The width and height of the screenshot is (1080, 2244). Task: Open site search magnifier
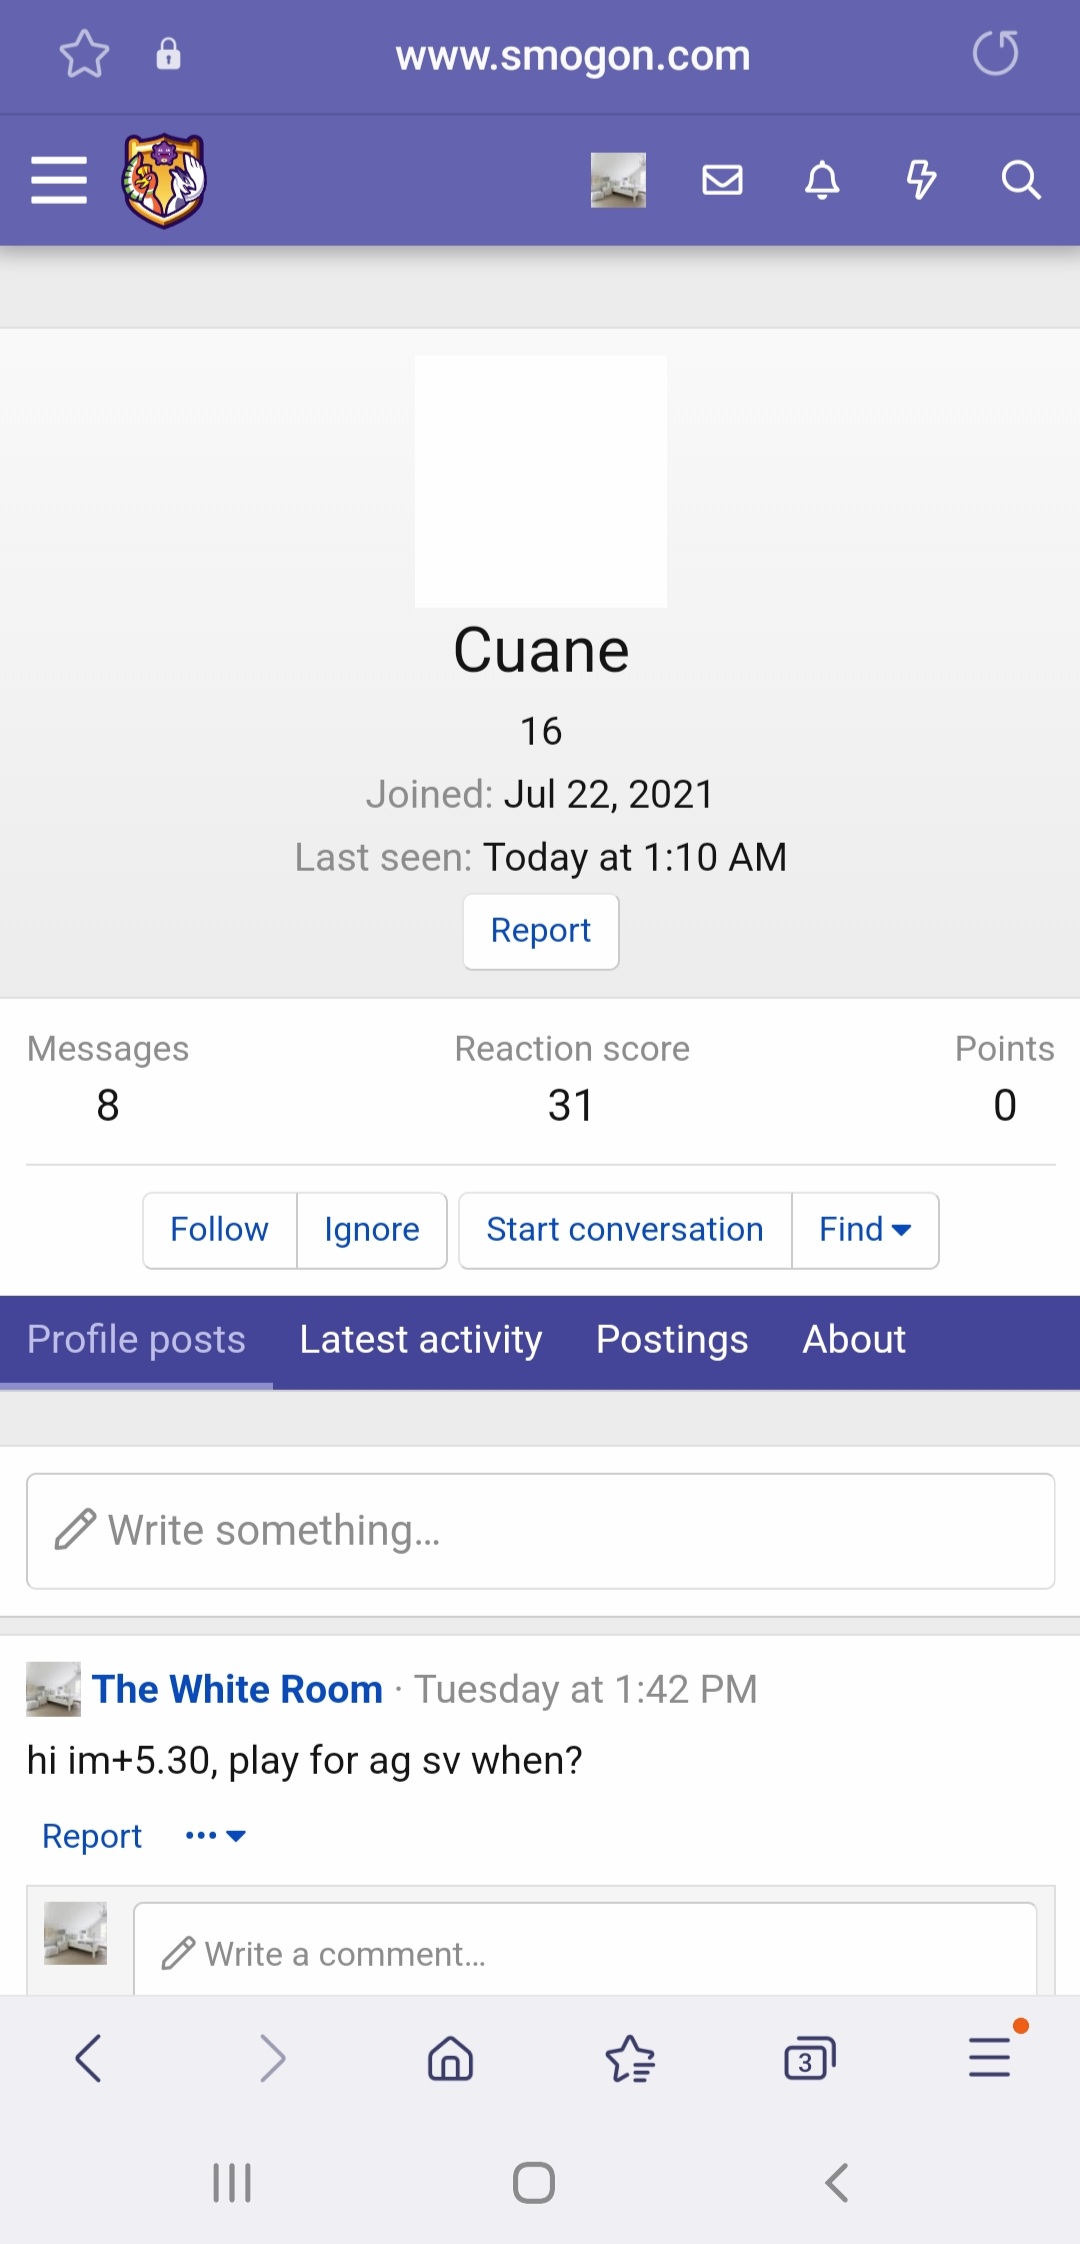click(1021, 180)
